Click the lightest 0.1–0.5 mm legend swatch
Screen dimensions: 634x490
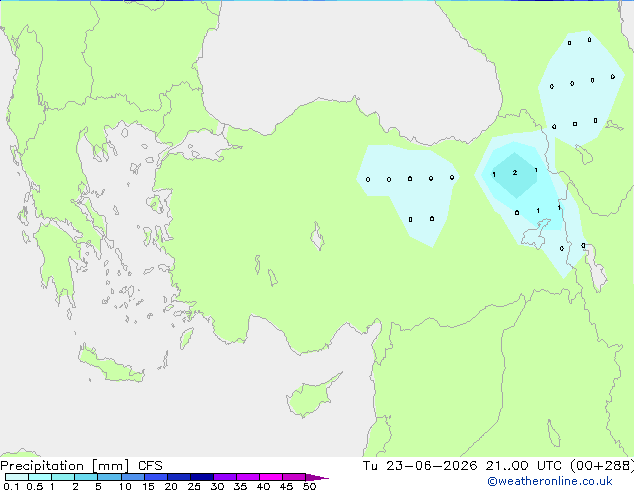coord(17,477)
